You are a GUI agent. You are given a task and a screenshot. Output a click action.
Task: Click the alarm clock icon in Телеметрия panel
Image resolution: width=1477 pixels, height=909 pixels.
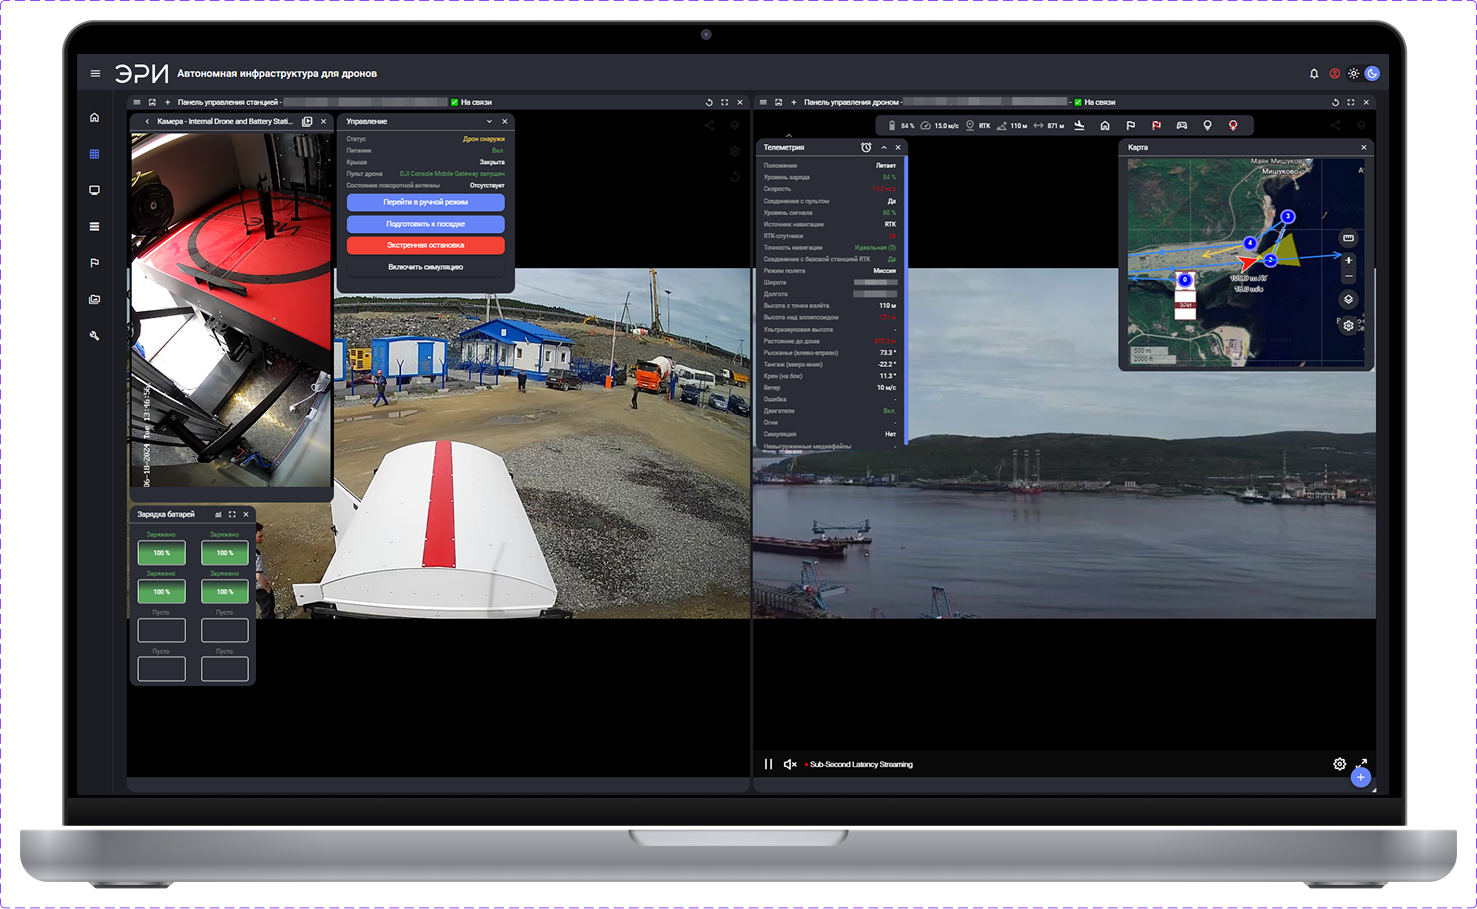(866, 147)
